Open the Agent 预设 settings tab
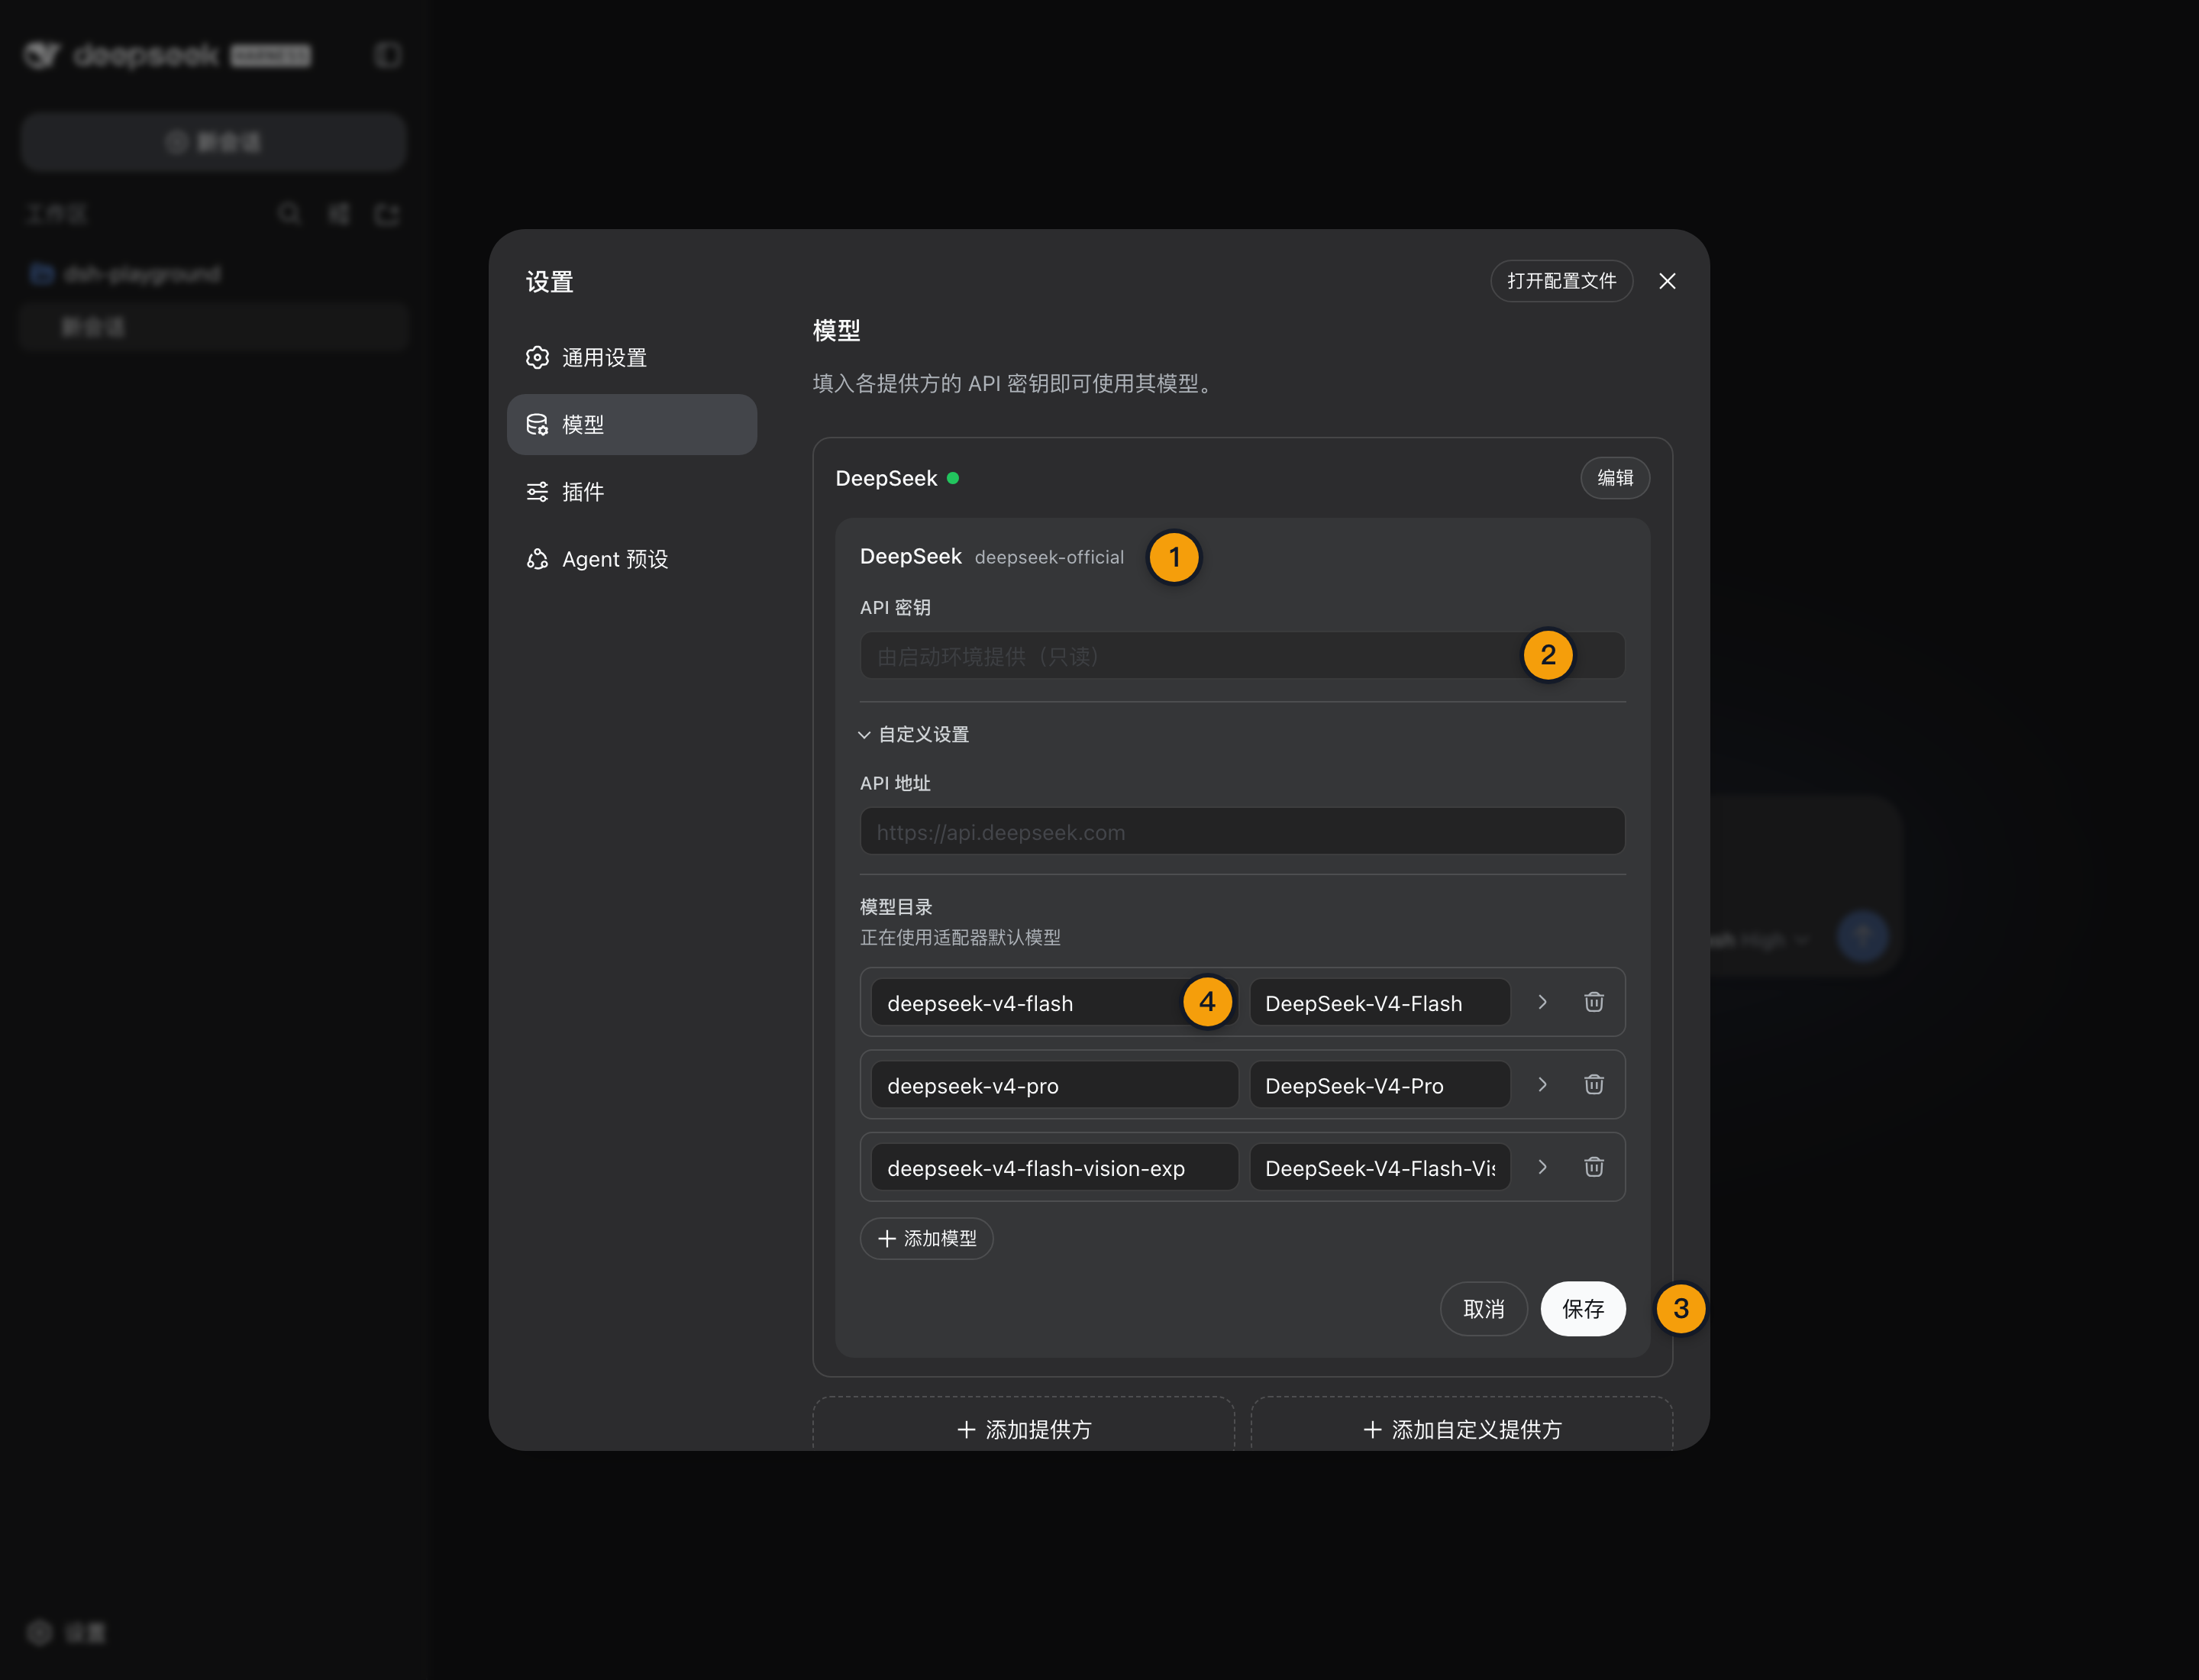Image resolution: width=2199 pixels, height=1680 pixels. coord(632,559)
